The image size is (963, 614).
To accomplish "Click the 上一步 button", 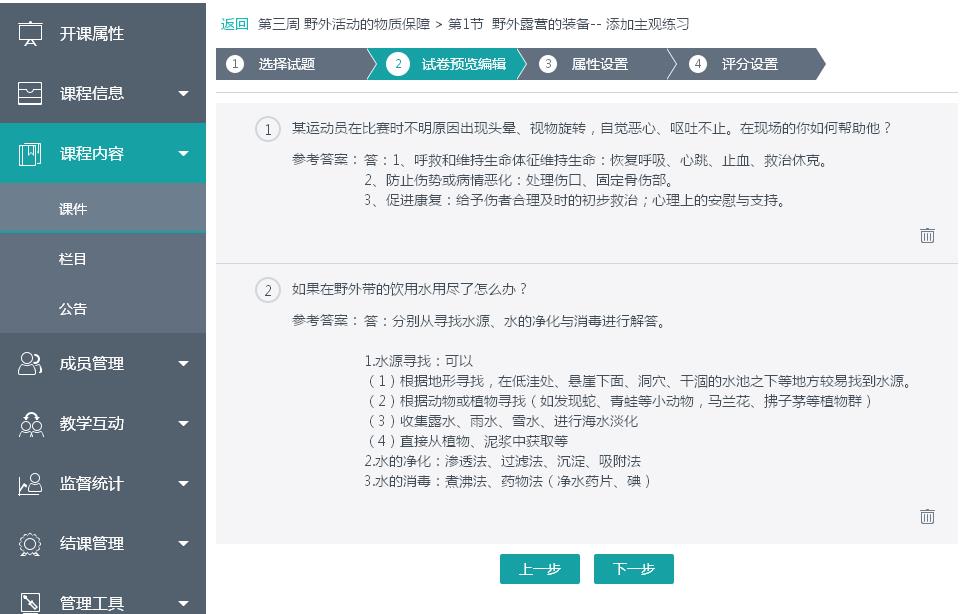I will [539, 569].
